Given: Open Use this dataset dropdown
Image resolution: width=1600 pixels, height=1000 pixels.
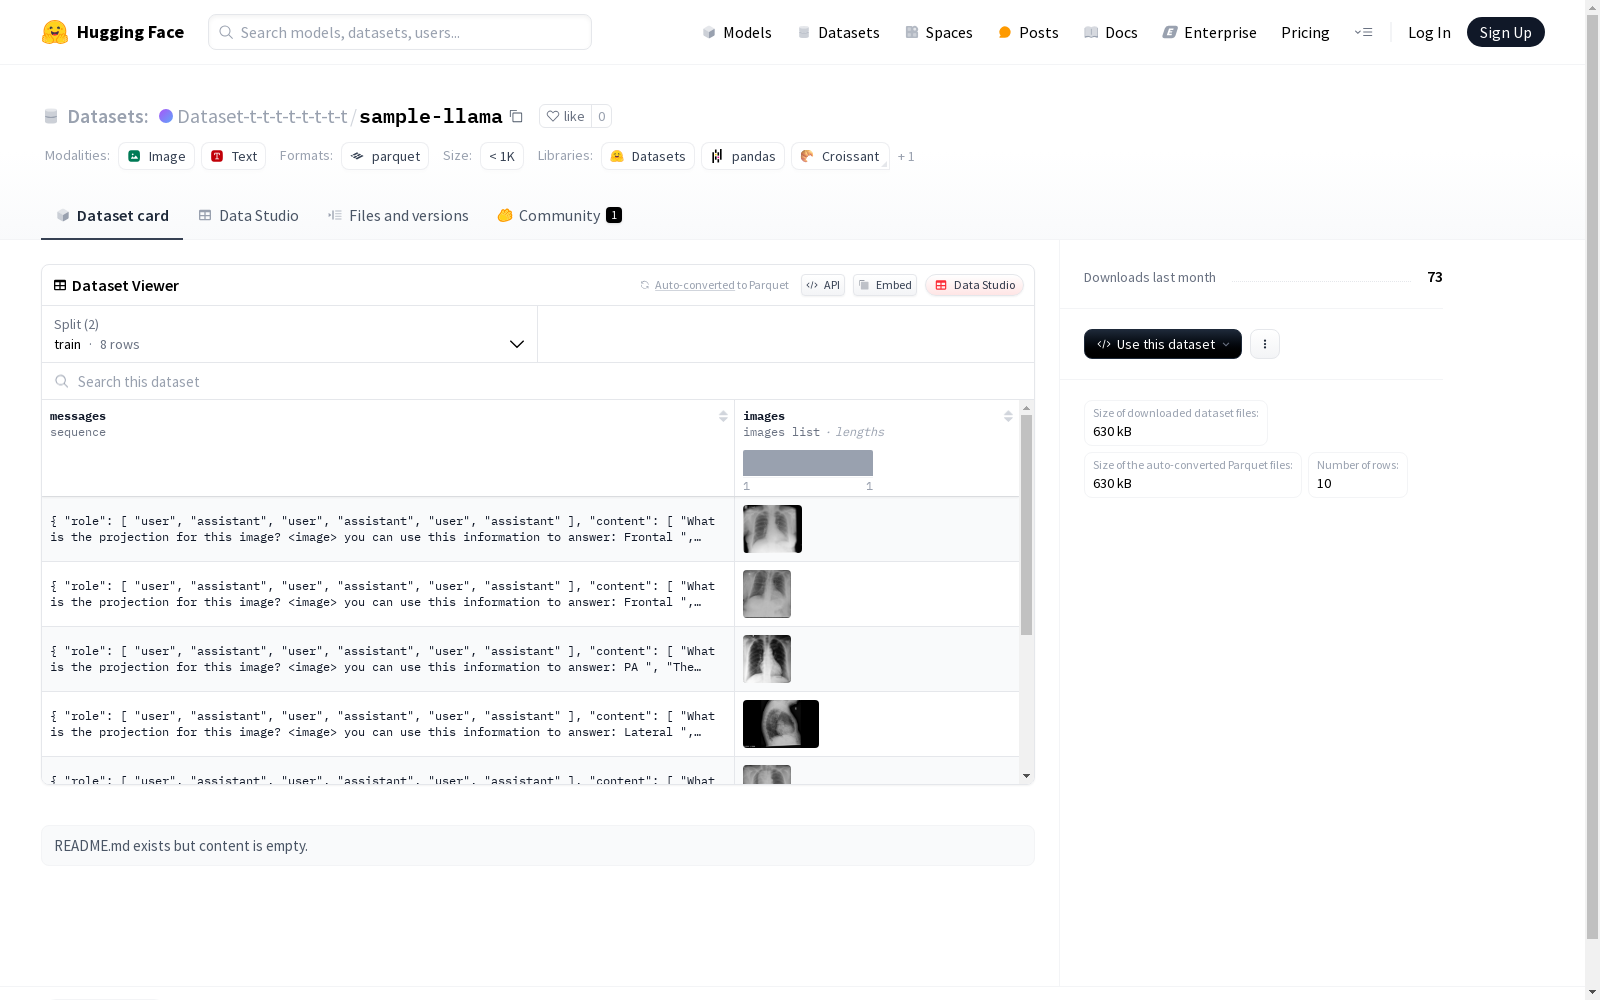Looking at the screenshot, I should [1163, 344].
